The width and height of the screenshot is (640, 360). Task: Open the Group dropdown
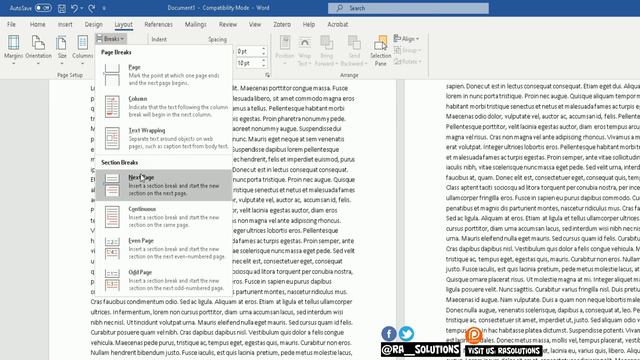tap(408, 51)
